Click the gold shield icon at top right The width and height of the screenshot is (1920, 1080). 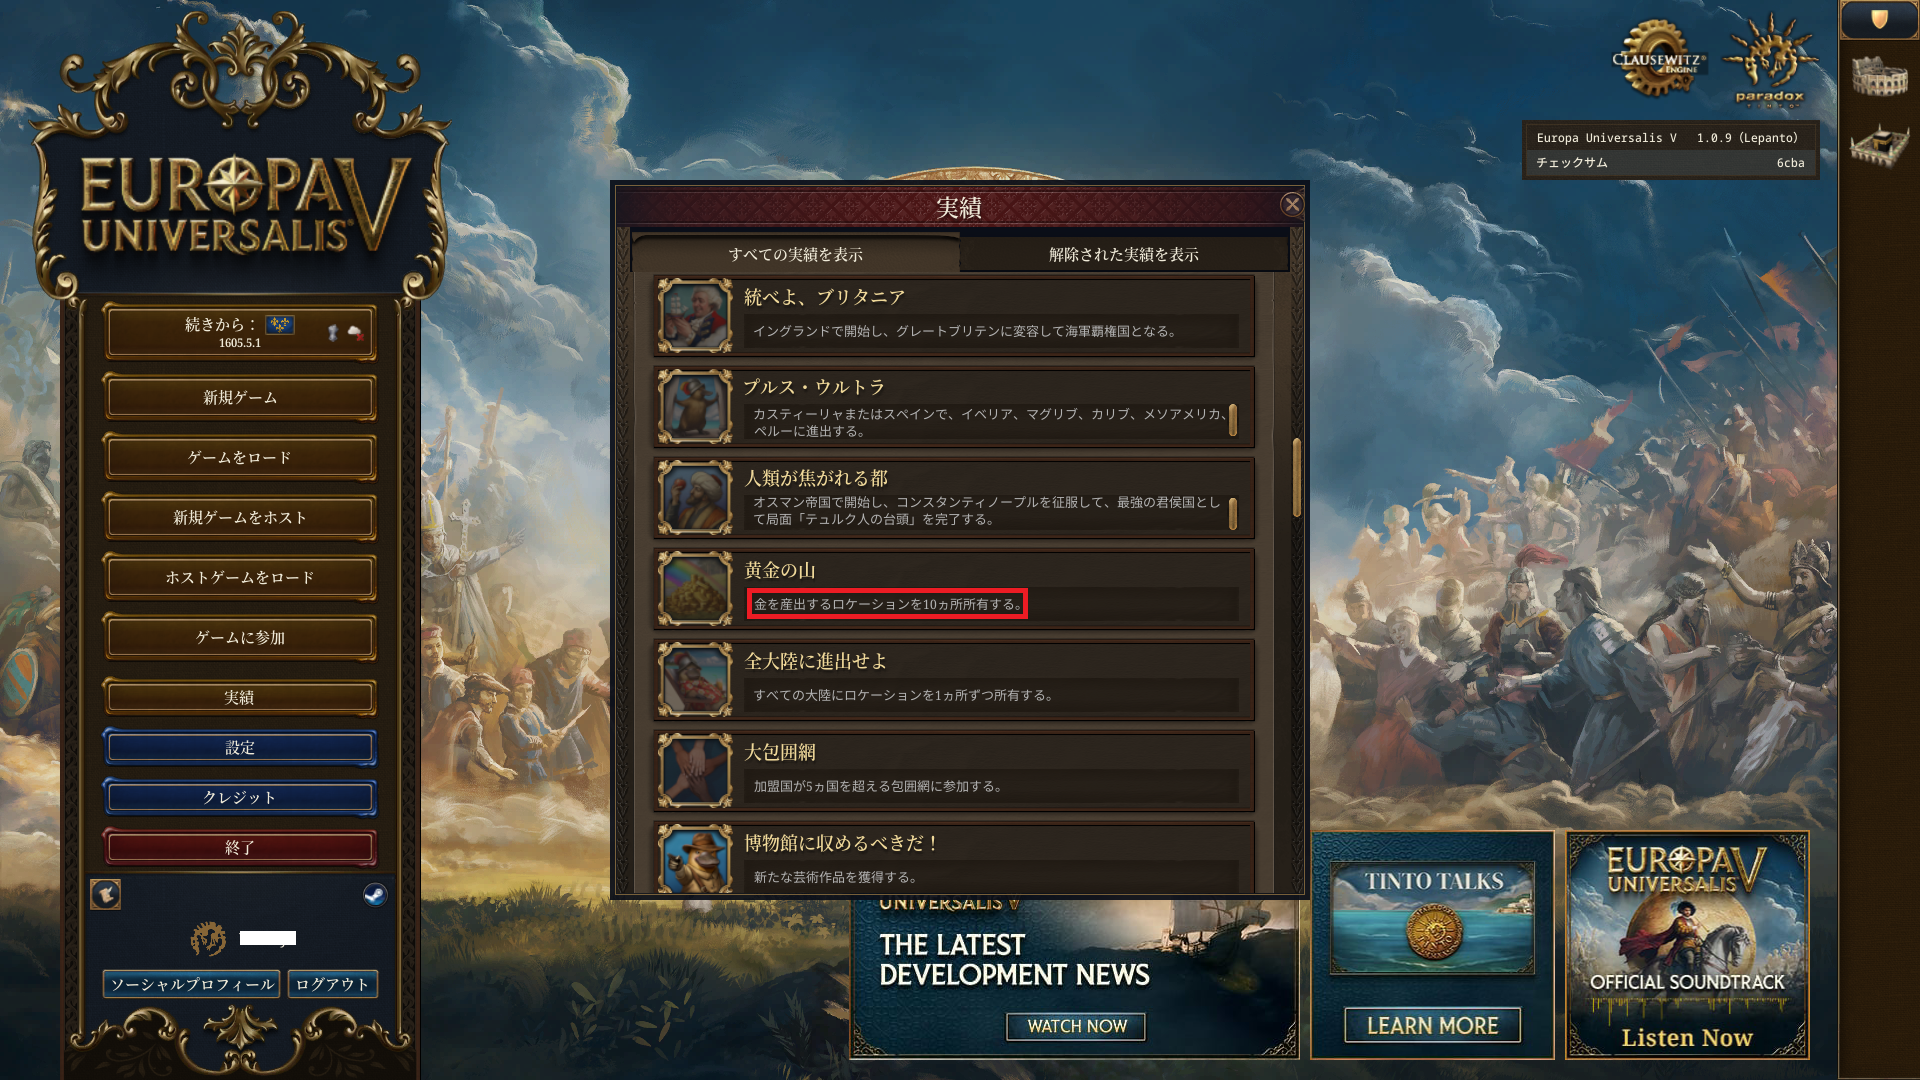(1879, 19)
